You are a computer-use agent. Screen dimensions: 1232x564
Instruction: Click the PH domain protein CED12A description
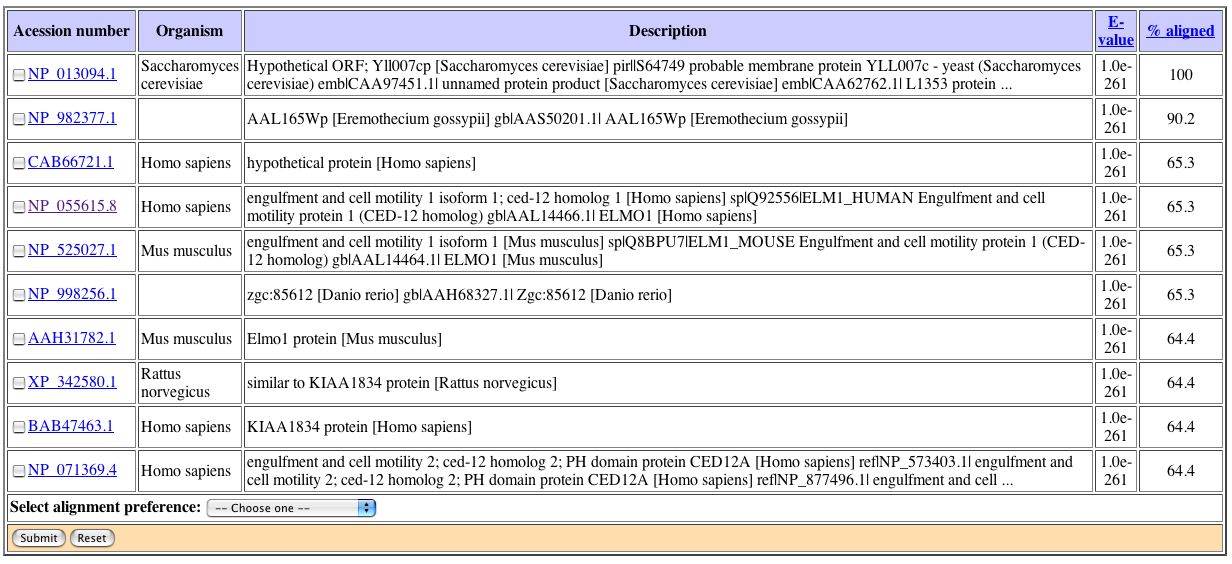coord(668,471)
